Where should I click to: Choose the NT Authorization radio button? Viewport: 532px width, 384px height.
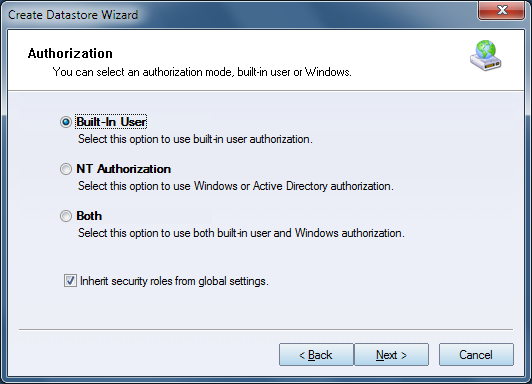(x=65, y=169)
